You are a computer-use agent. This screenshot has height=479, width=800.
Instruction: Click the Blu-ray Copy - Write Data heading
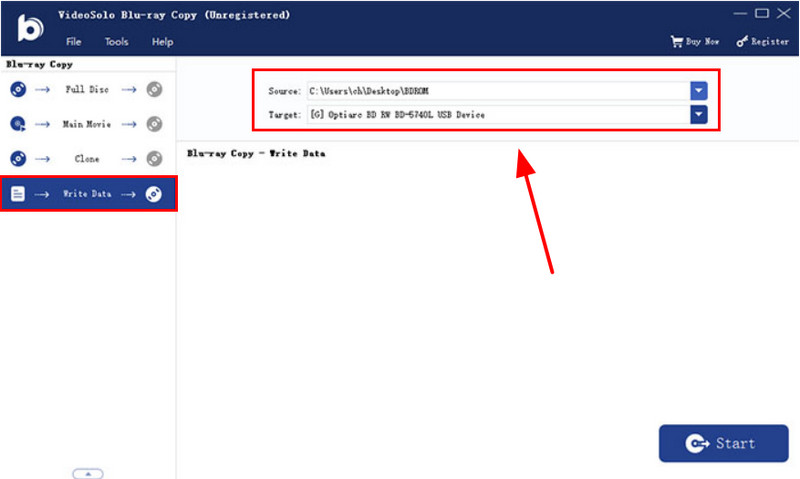[256, 153]
